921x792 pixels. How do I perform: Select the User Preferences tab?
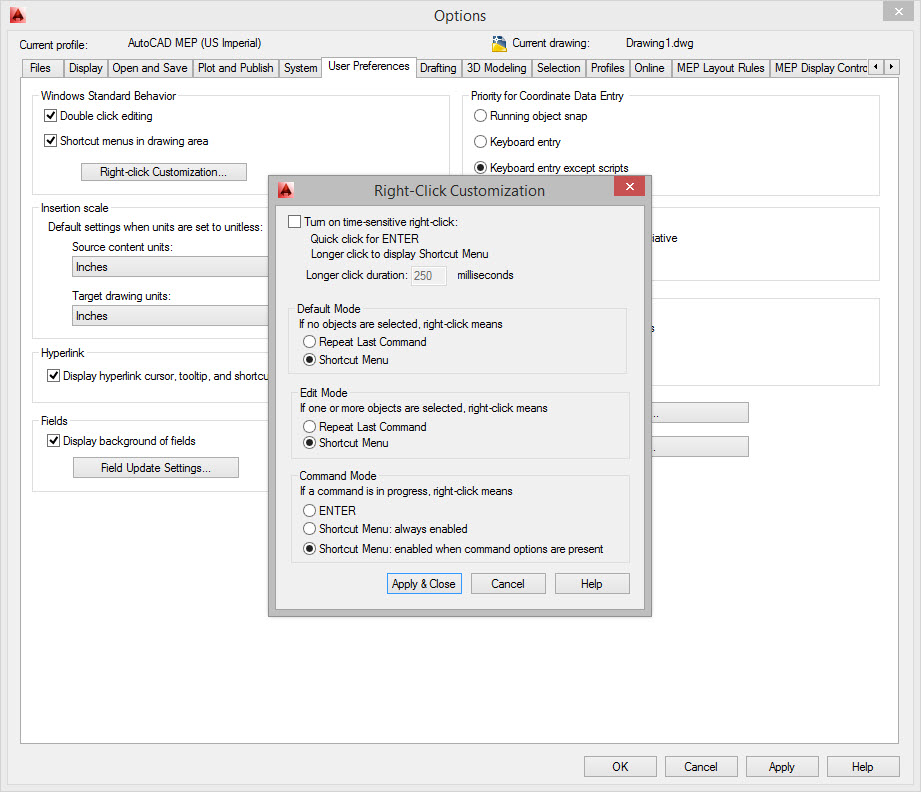(x=369, y=66)
